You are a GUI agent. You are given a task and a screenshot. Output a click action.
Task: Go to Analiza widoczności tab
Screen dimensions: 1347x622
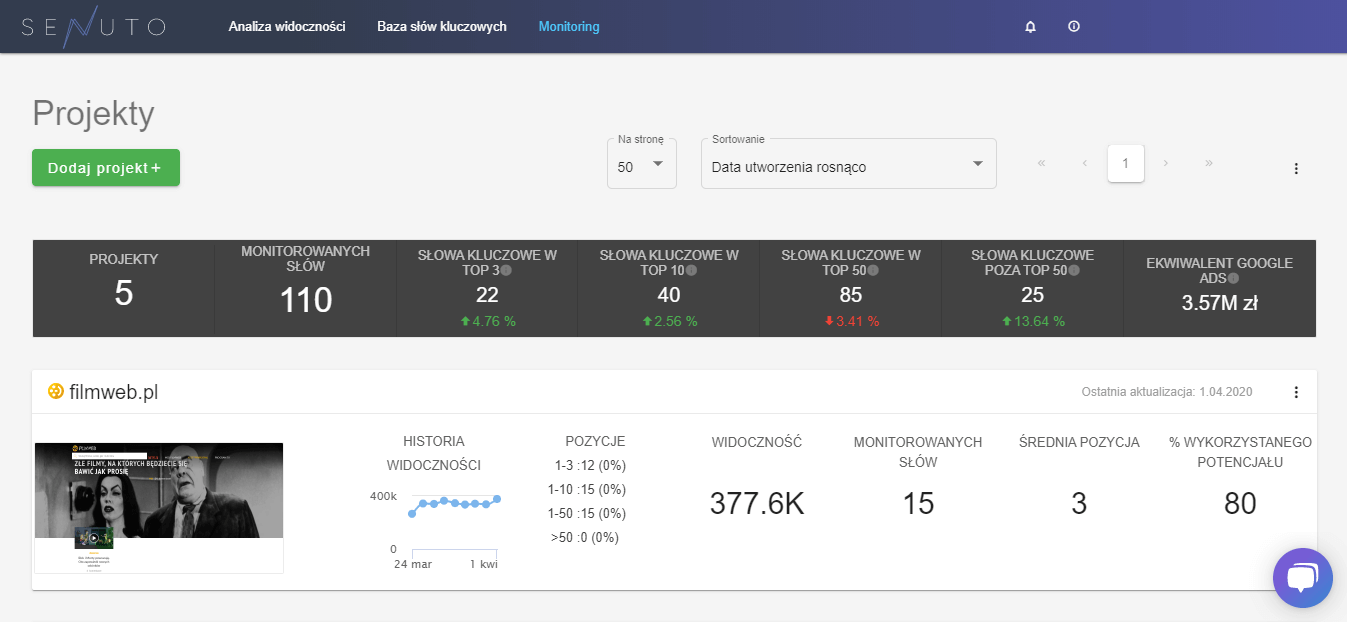point(286,27)
